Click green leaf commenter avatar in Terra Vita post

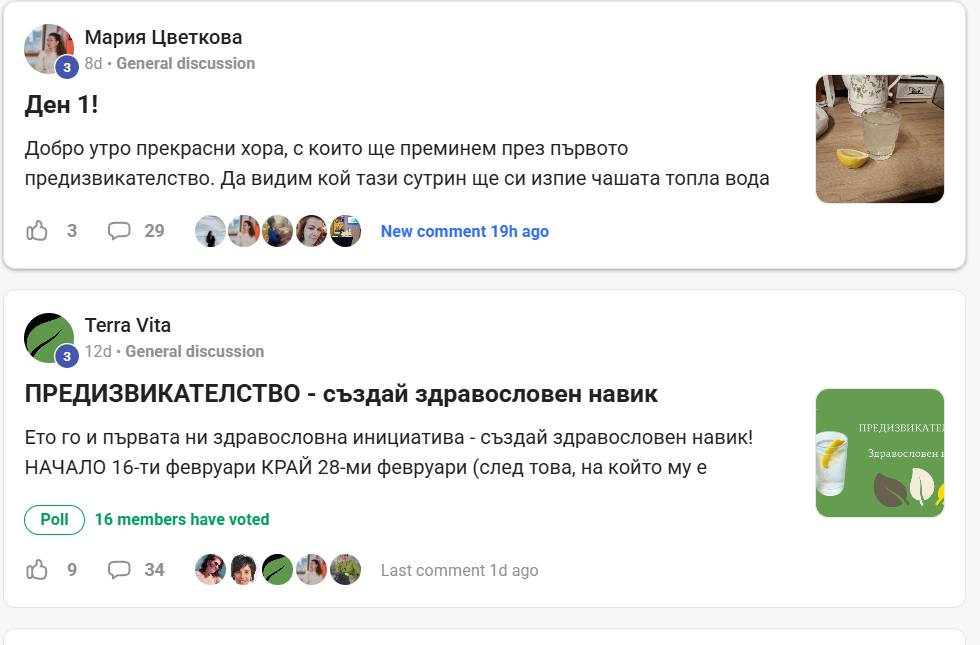(x=277, y=570)
